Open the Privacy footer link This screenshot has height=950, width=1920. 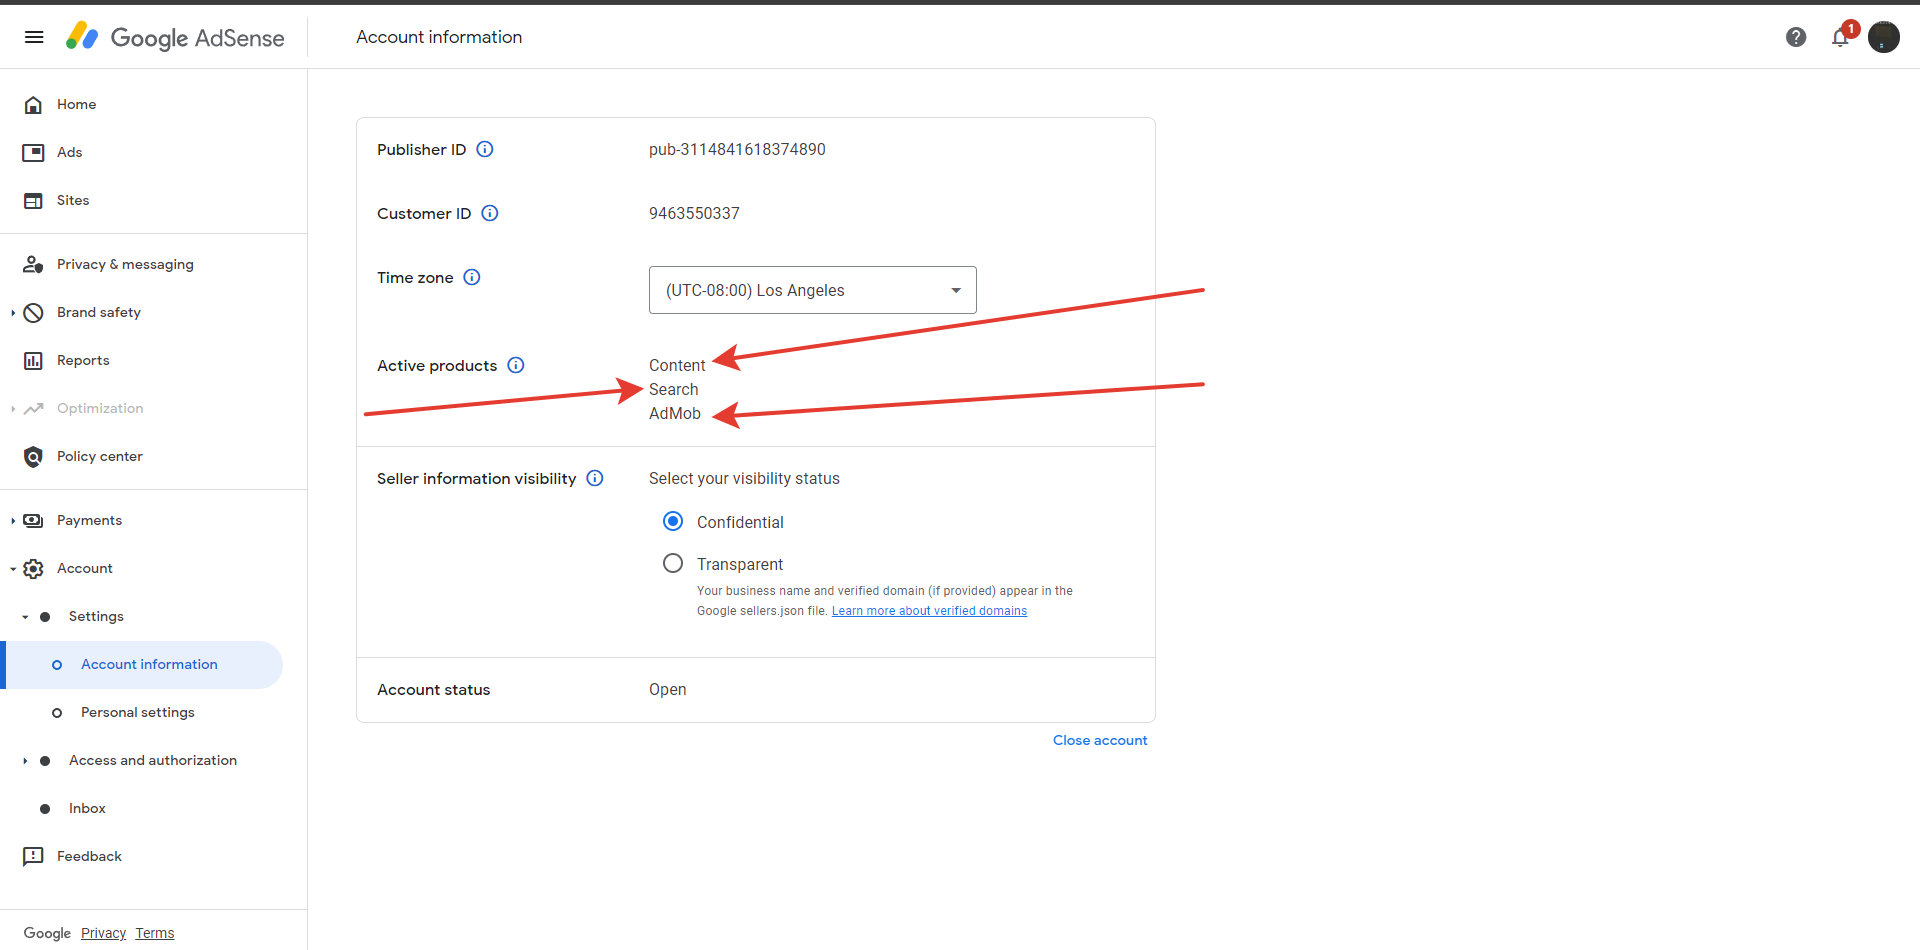[x=103, y=933]
